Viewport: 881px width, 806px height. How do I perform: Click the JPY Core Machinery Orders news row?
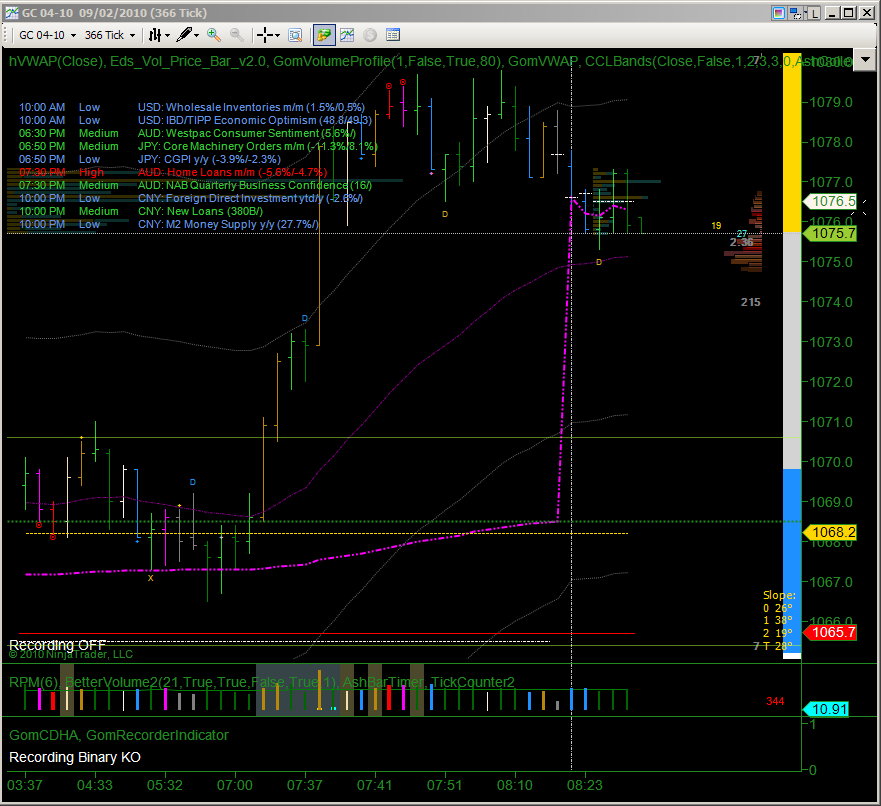coord(198,146)
